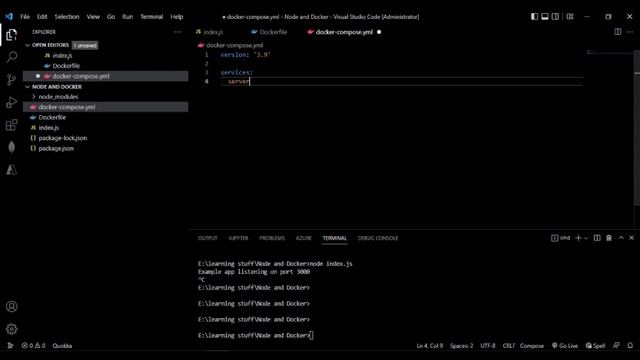This screenshot has width=640, height=360.
Task: Select the cmd terminal profile label
Action: (561, 238)
